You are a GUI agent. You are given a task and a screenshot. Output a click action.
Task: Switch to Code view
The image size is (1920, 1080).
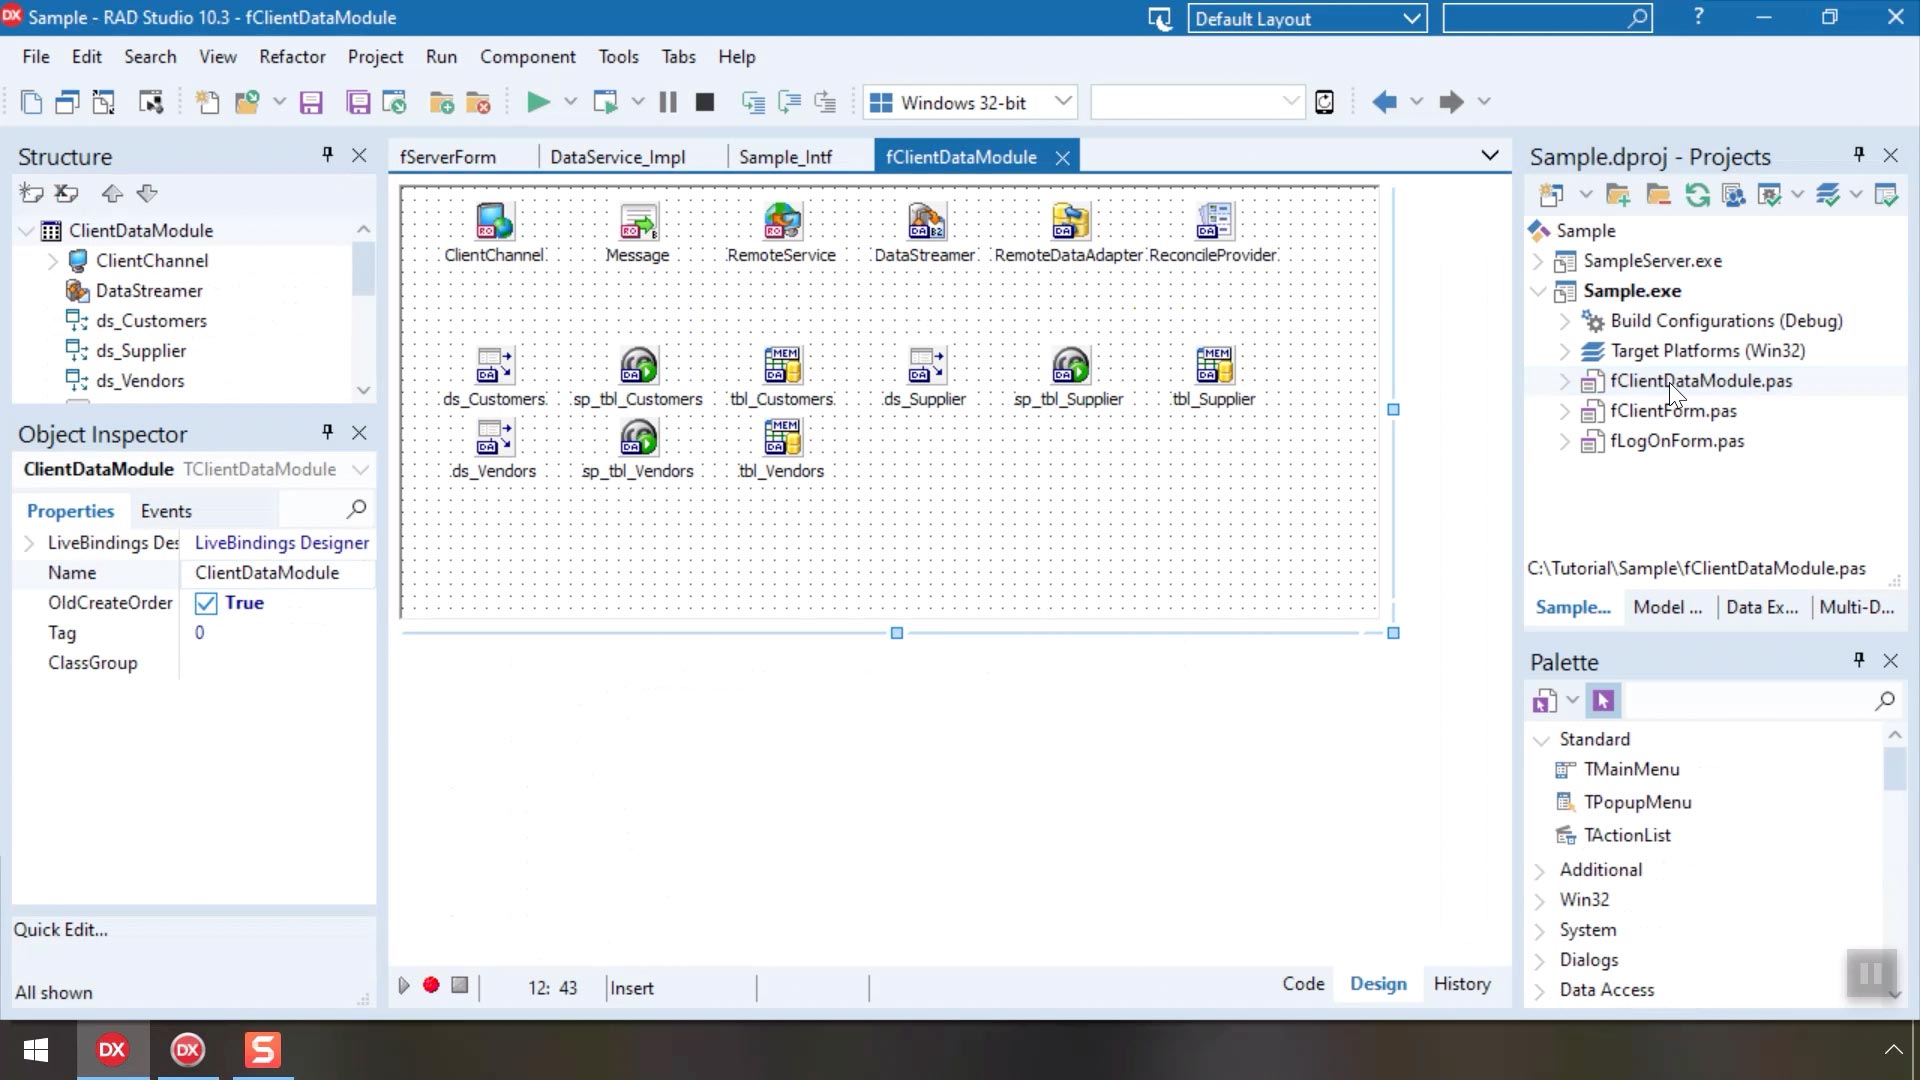1303,984
